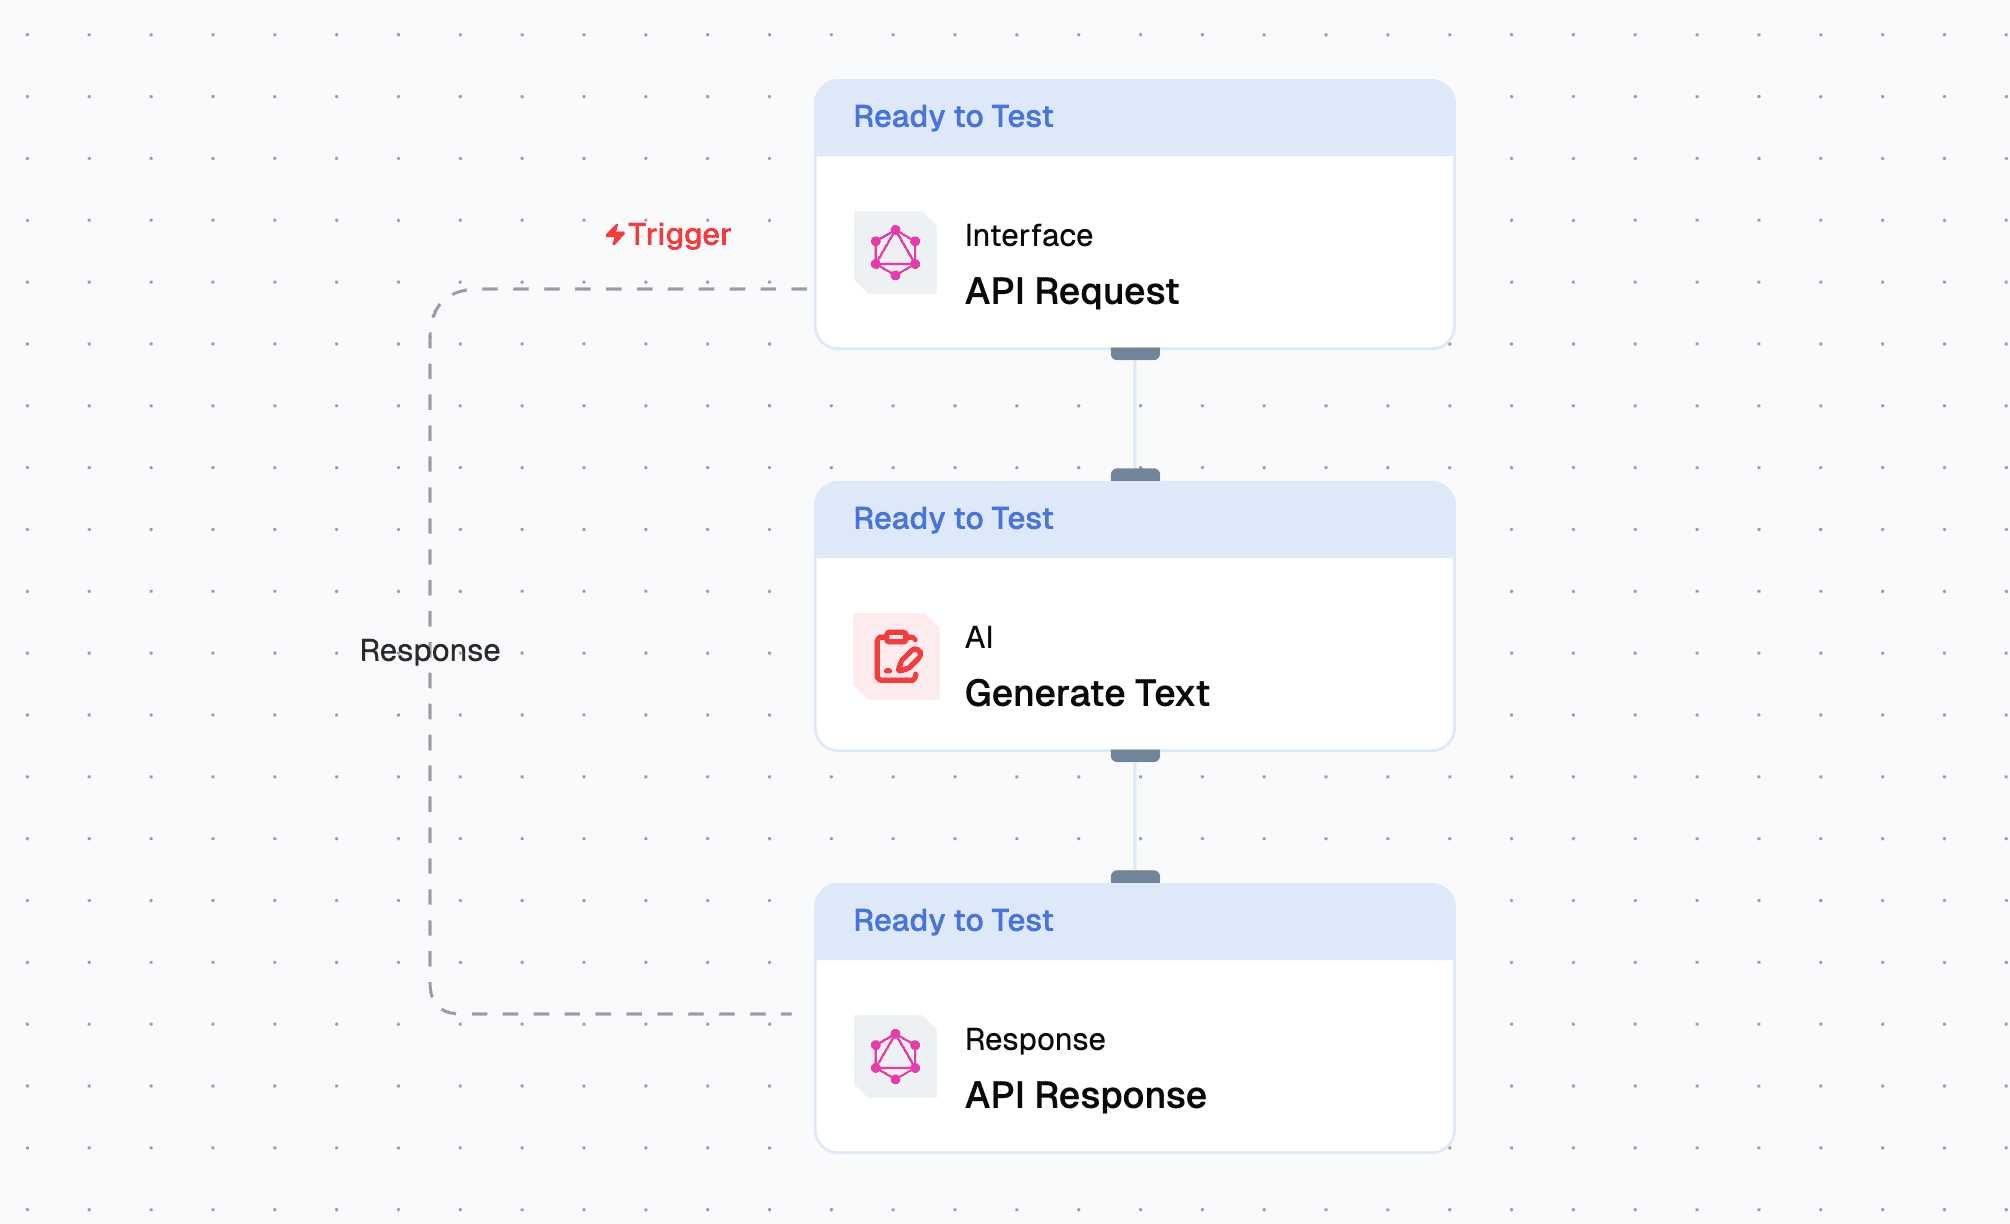Viewport: 2010px width, 1224px height.
Task: Click the pink Response icon on API Response node
Action: point(896,1058)
